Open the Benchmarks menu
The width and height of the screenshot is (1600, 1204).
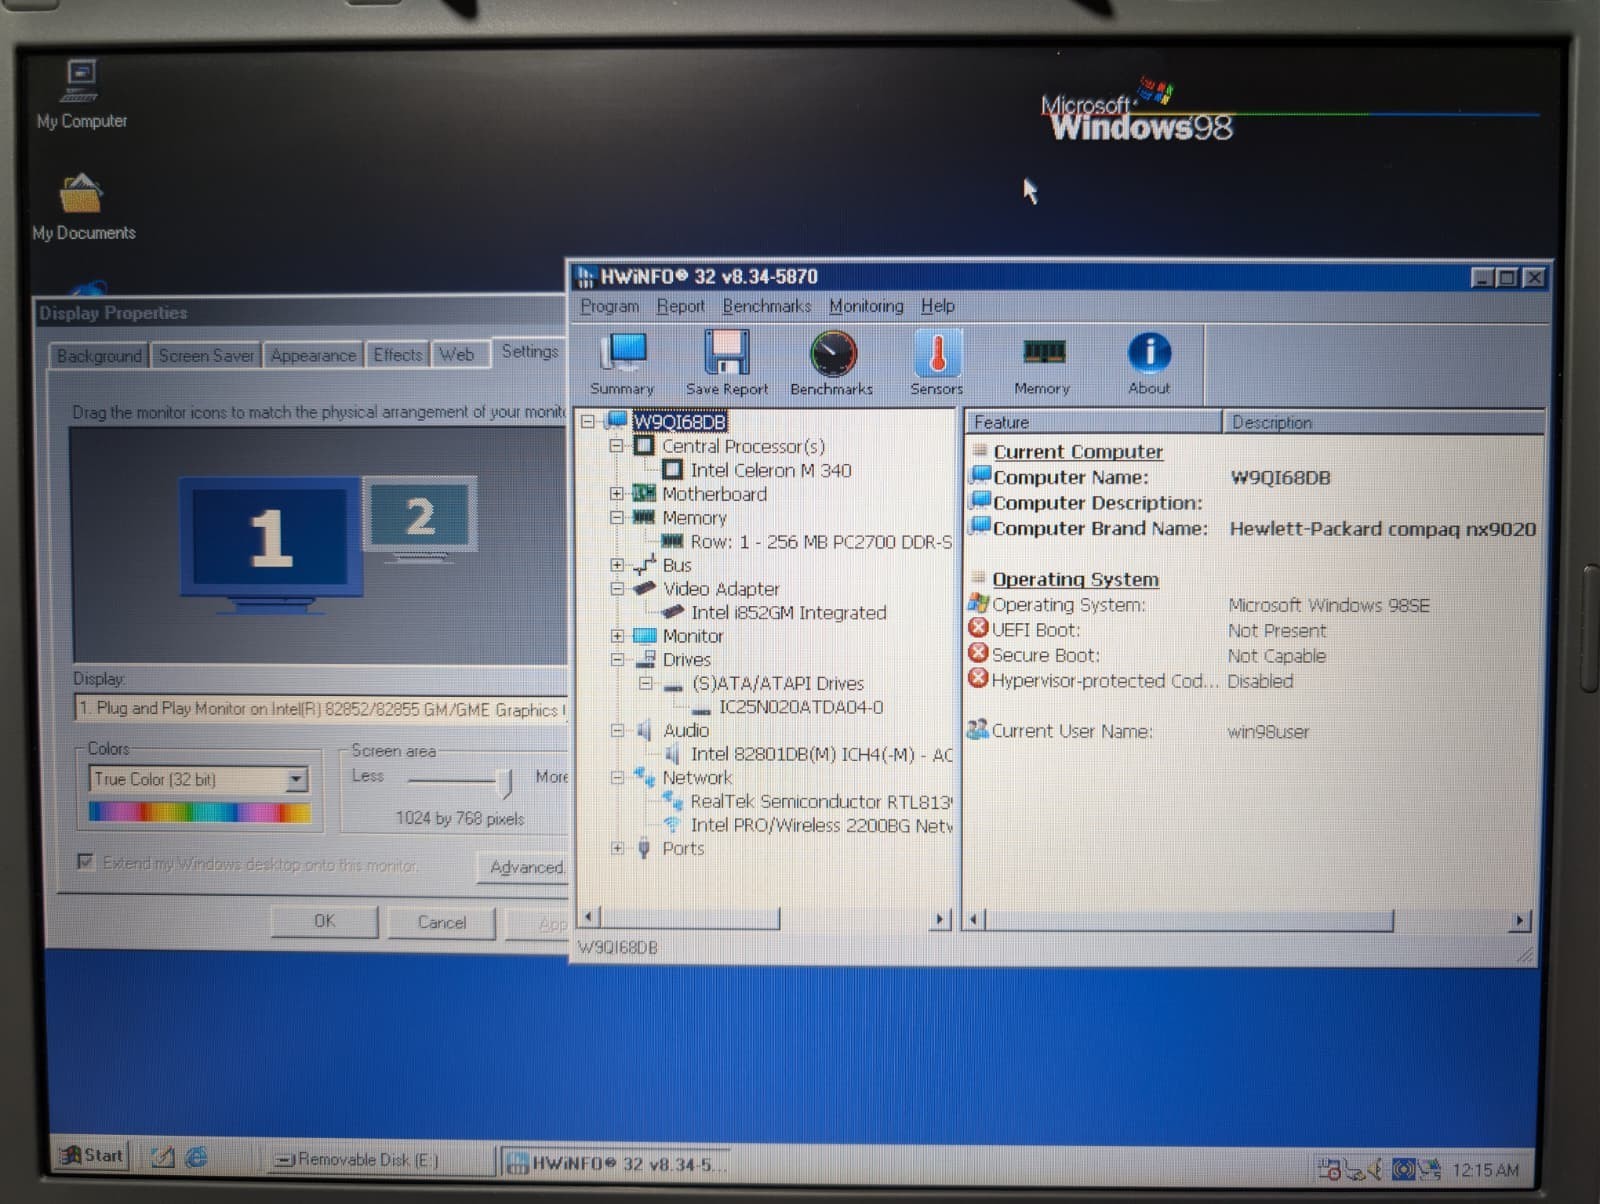coord(767,306)
